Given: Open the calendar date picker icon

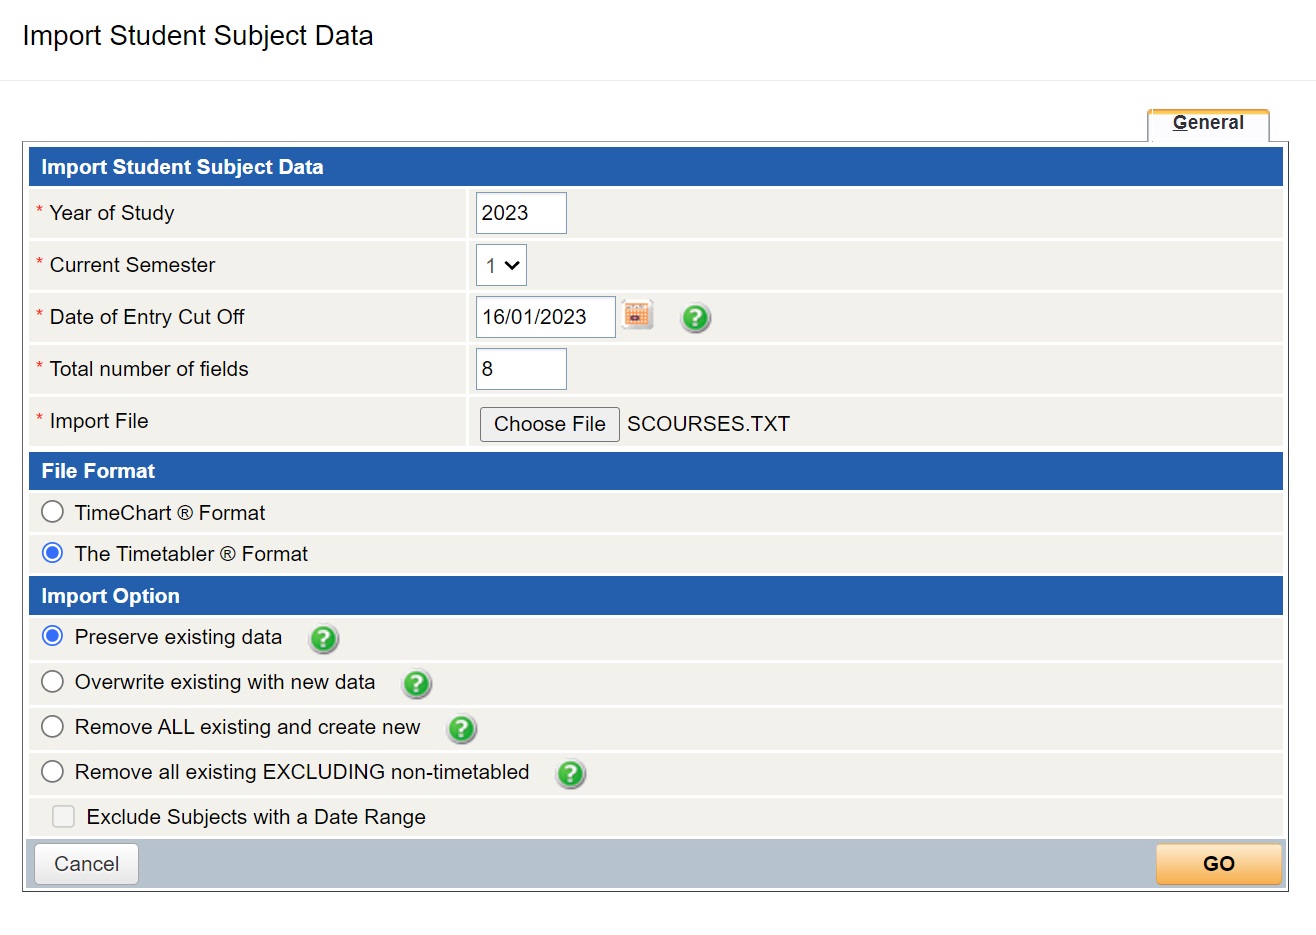Looking at the screenshot, I should pyautogui.click(x=637, y=315).
